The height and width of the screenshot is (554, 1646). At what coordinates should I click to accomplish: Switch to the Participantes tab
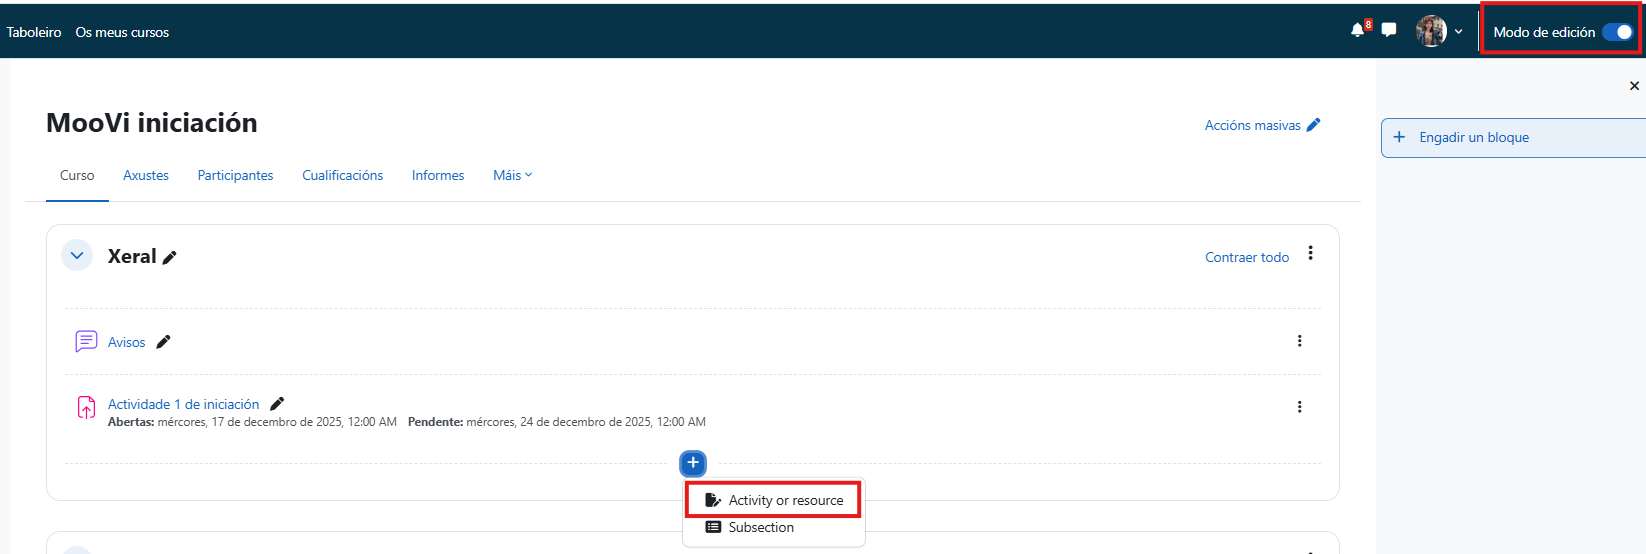[235, 175]
